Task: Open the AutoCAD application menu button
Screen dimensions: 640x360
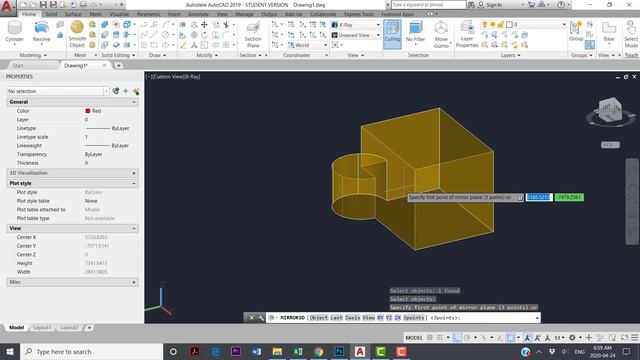Action: [x=7, y=7]
